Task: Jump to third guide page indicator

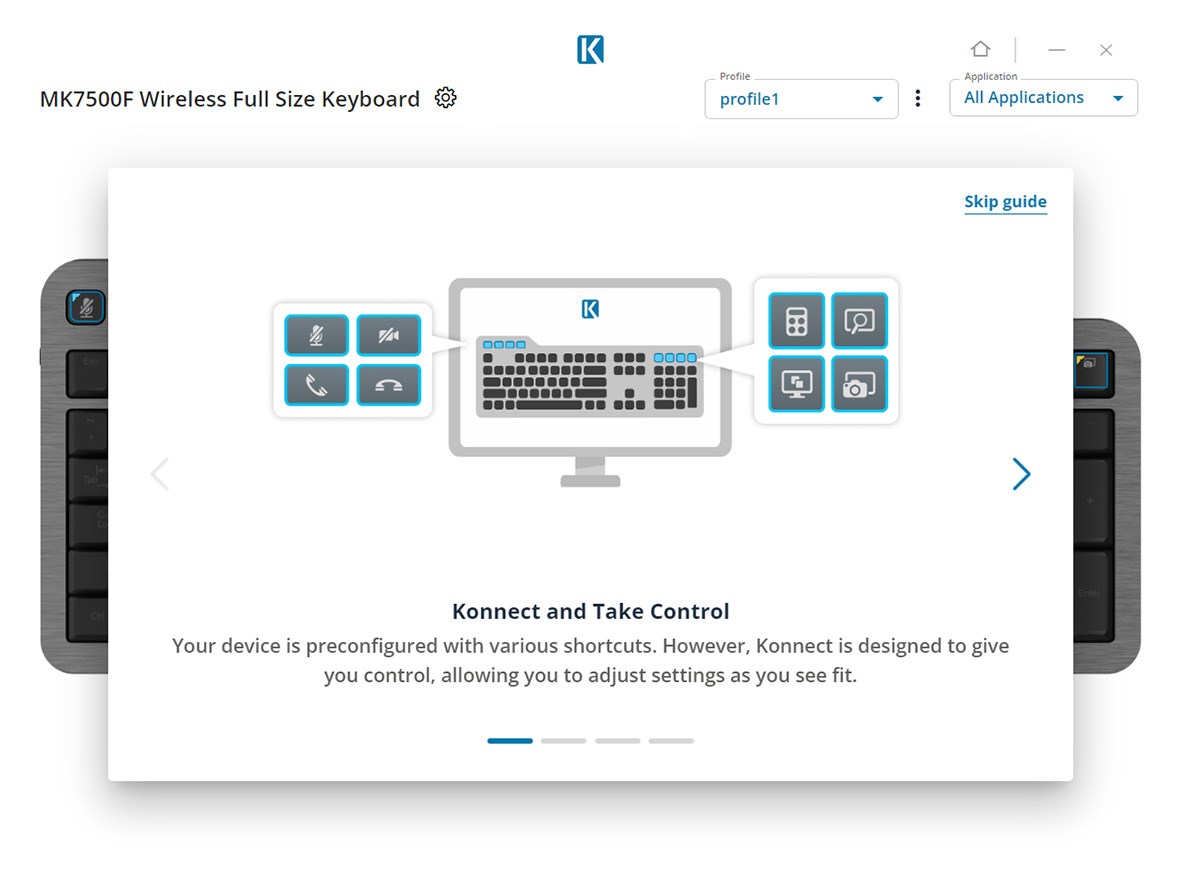Action: pyautogui.click(x=617, y=741)
